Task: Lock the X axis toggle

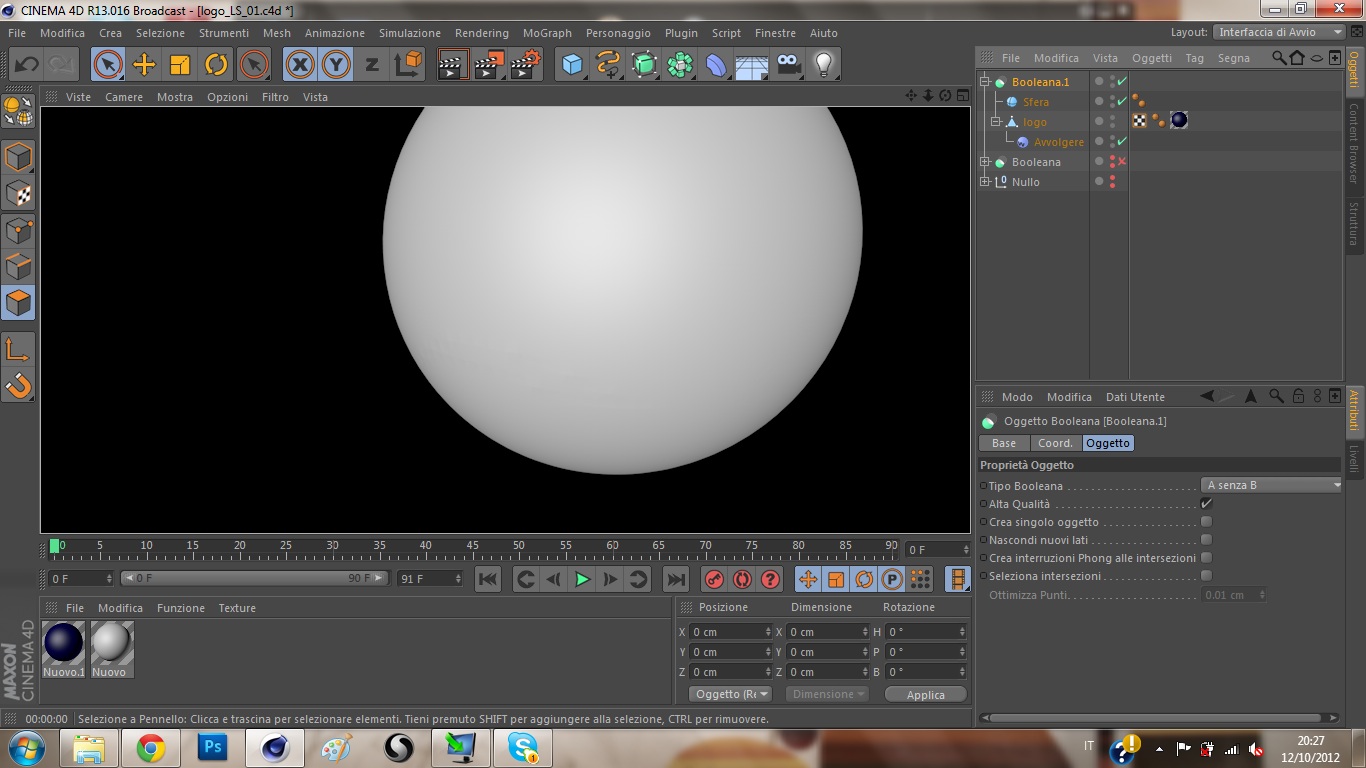Action: click(299, 65)
